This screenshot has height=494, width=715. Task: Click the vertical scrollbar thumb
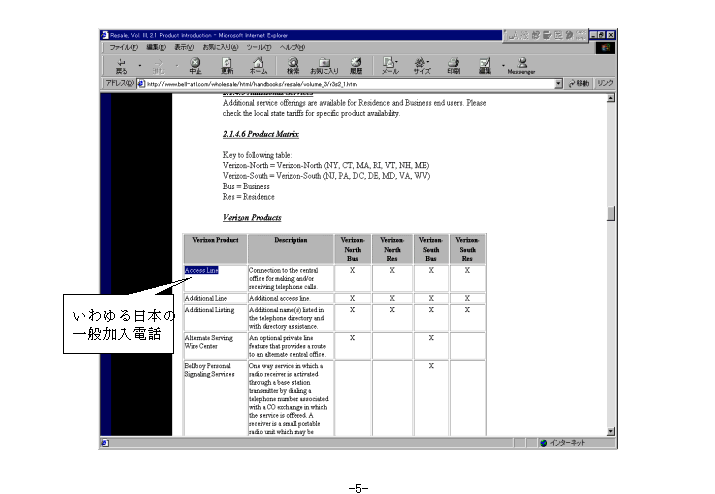click(611, 213)
